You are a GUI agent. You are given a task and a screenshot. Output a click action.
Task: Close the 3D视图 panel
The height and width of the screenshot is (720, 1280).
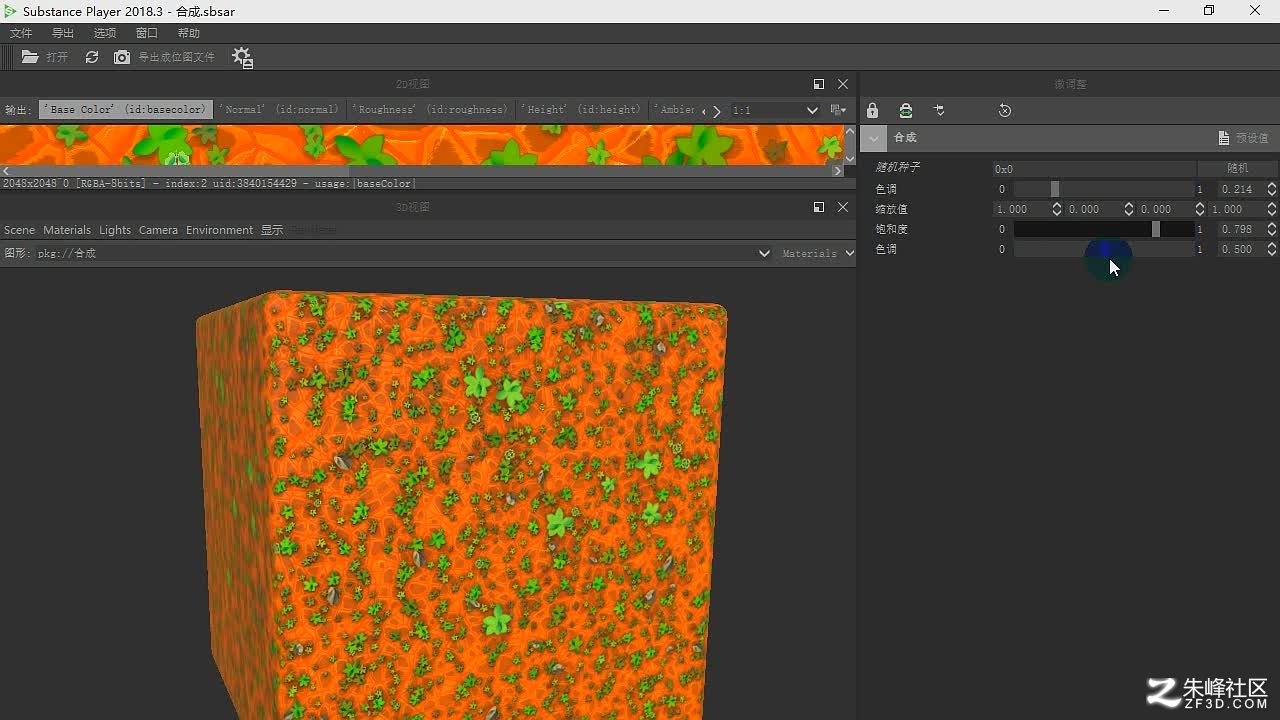pos(843,207)
